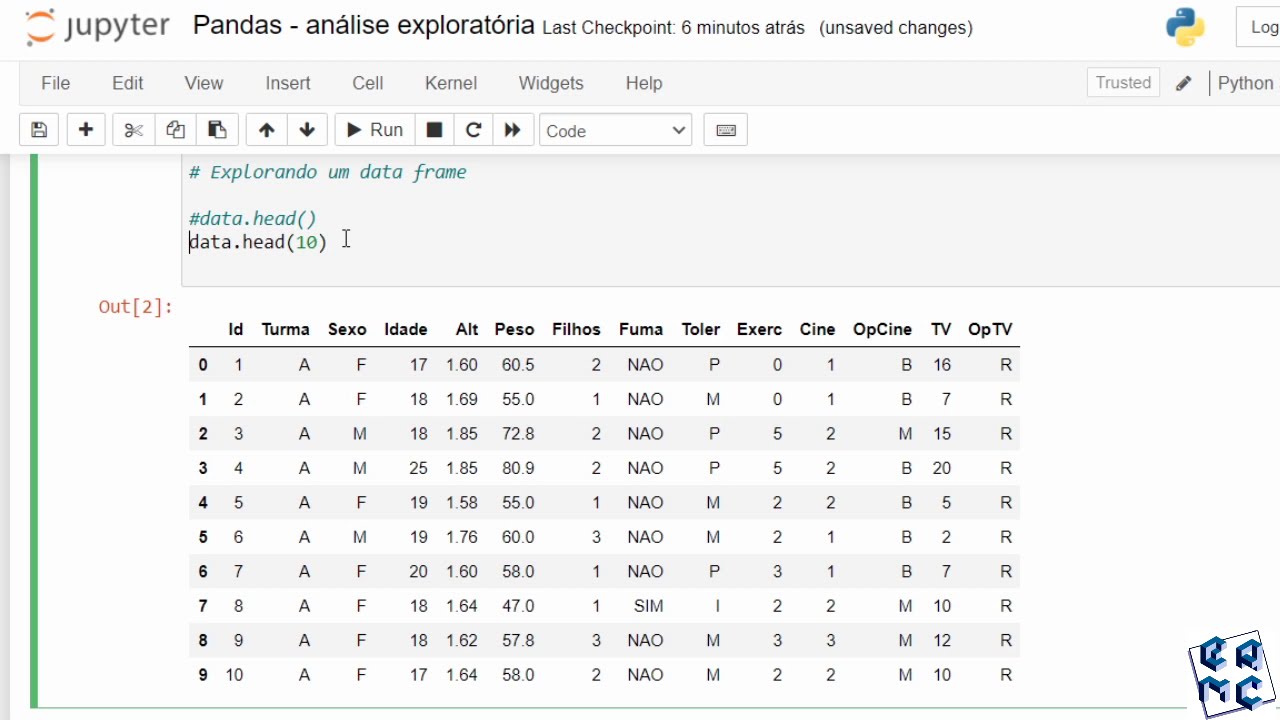Click the Alt value 1.69
This screenshot has height=720, width=1280.
(x=462, y=399)
